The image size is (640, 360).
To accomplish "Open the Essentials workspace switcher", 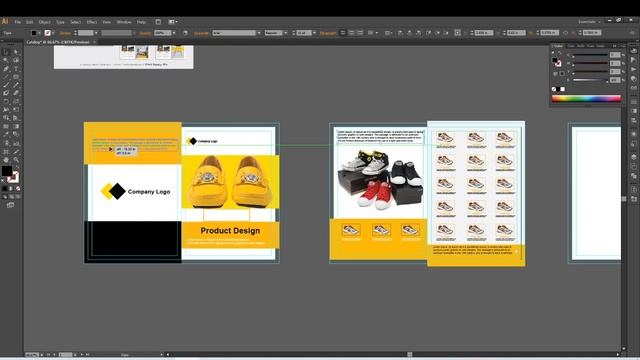I will click(589, 22).
